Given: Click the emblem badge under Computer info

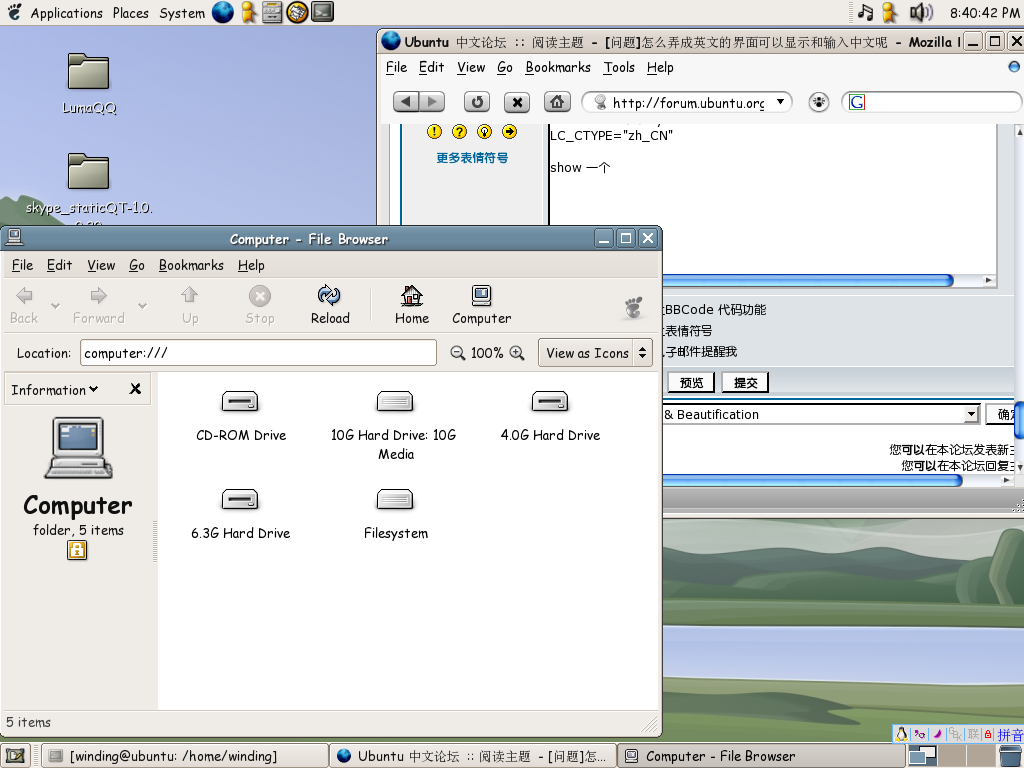Looking at the screenshot, I should 77,551.
